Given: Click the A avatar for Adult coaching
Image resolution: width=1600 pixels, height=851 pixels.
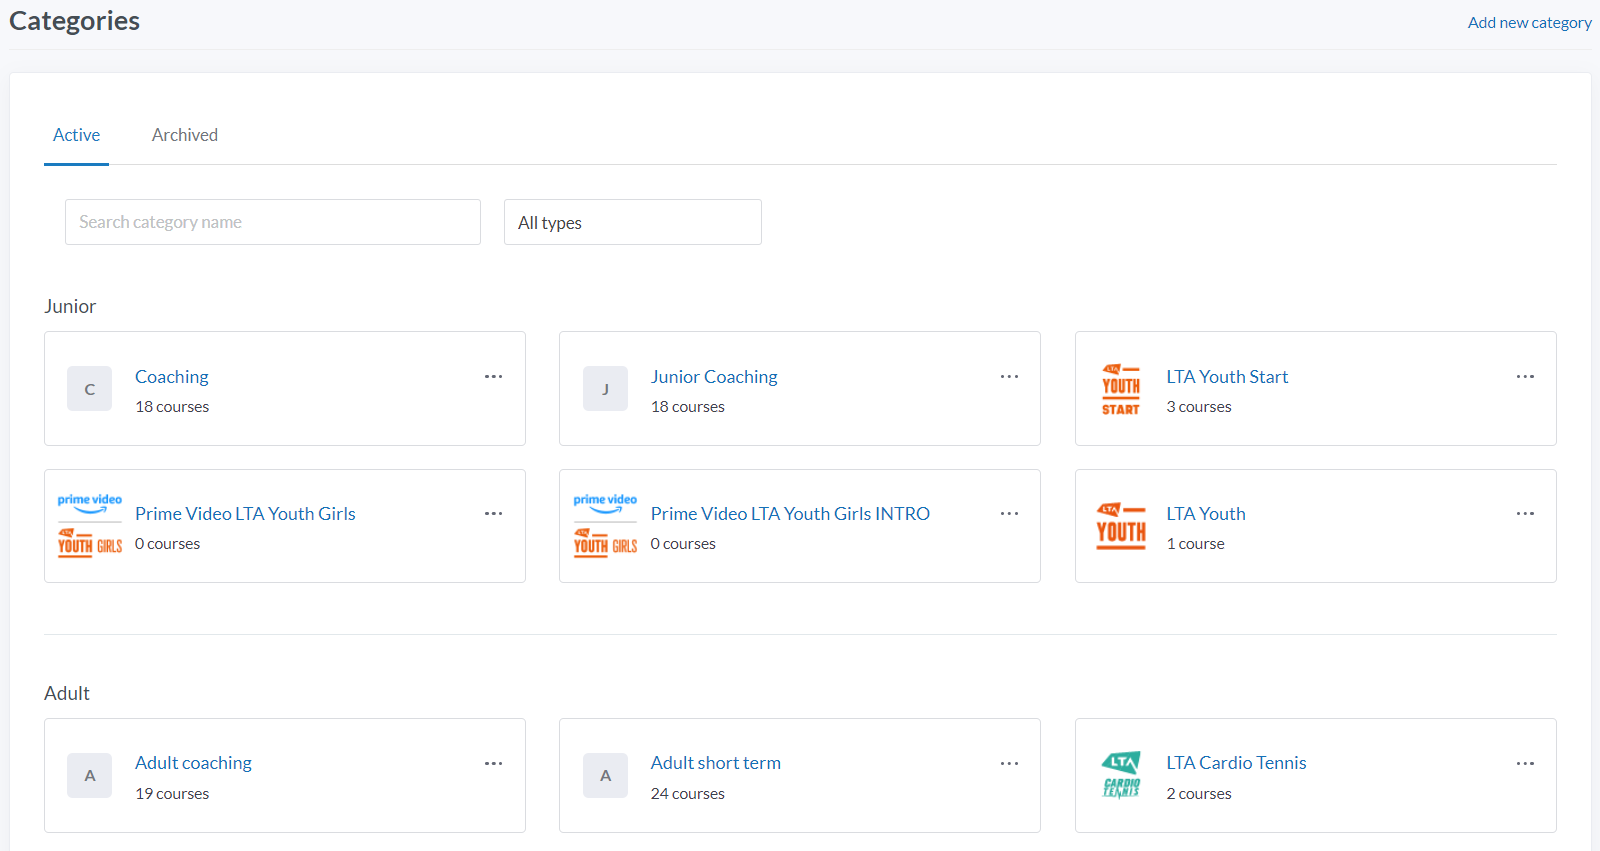Looking at the screenshot, I should [x=89, y=776].
